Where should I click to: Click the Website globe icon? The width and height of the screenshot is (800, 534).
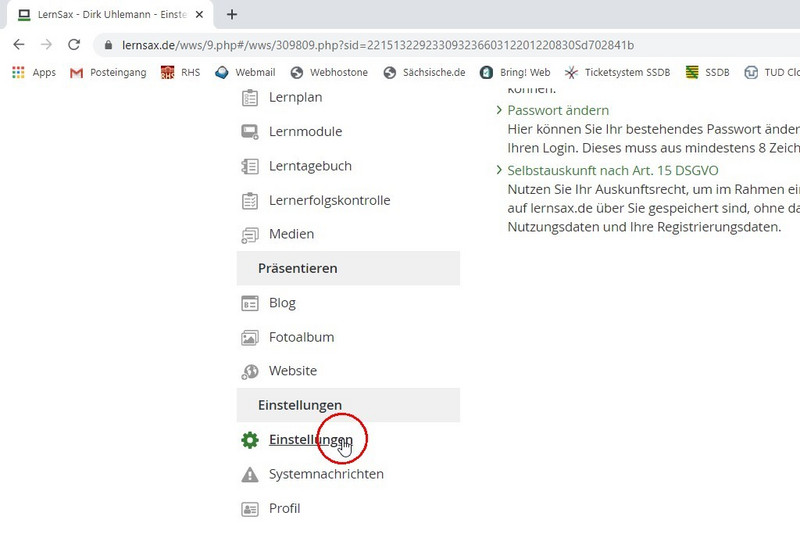(250, 371)
